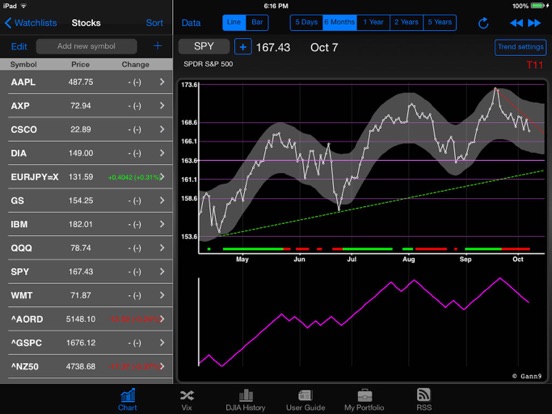The height and width of the screenshot is (414, 552).
Task: Expand the ^AORD row chevron
Action: click(x=162, y=319)
